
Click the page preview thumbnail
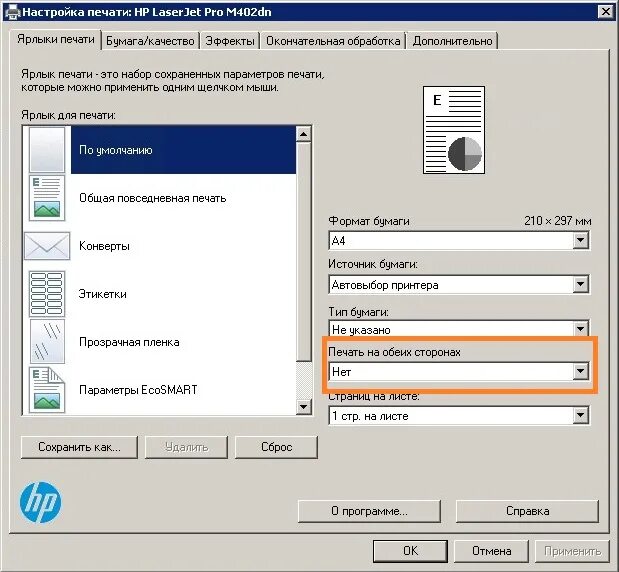[x=454, y=130]
